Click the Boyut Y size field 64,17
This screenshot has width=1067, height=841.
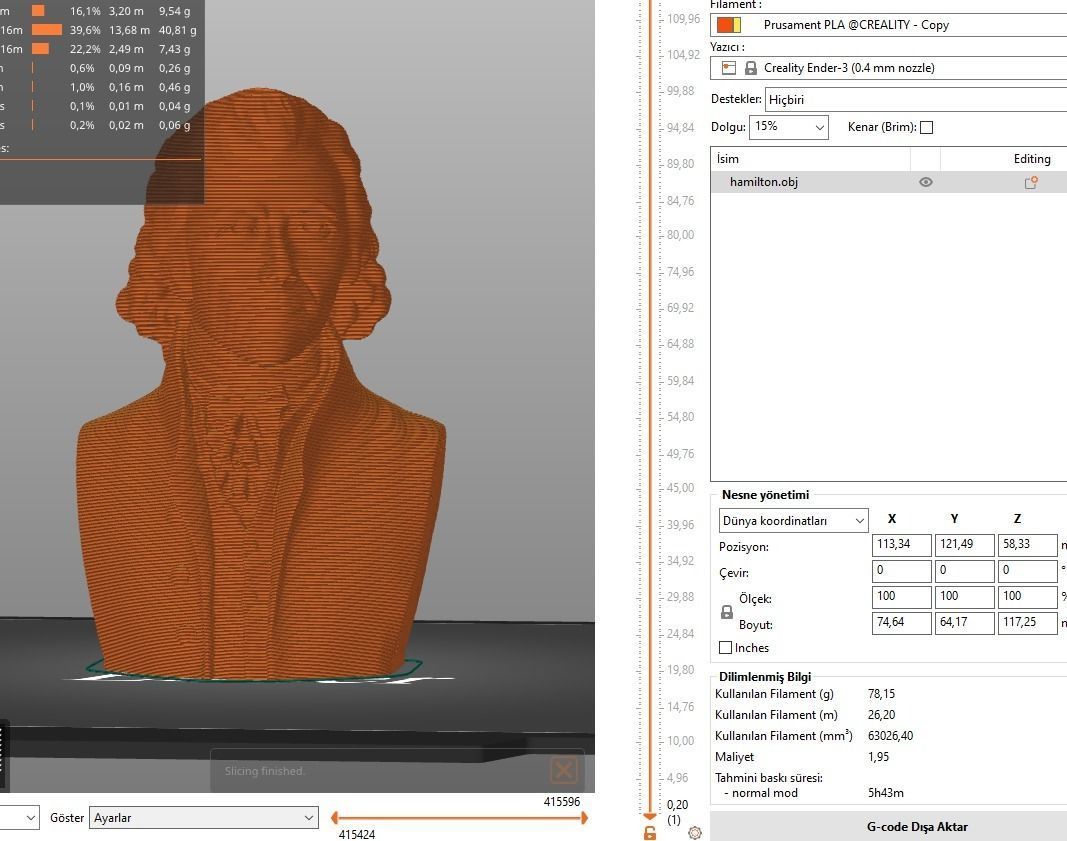pos(964,623)
